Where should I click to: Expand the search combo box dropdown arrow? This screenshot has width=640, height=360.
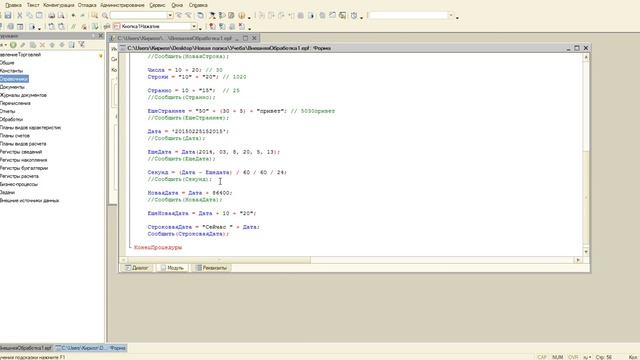(x=170, y=16)
